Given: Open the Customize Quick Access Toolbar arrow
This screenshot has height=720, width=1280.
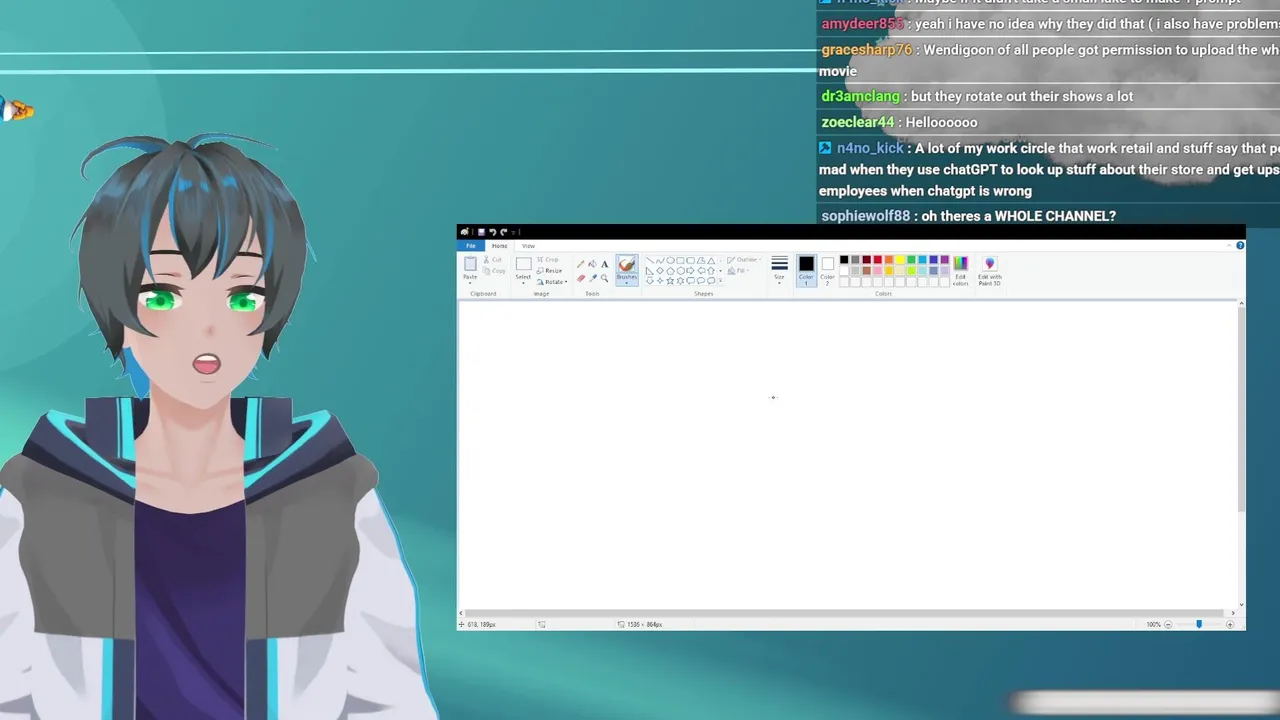Looking at the screenshot, I should 513,232.
